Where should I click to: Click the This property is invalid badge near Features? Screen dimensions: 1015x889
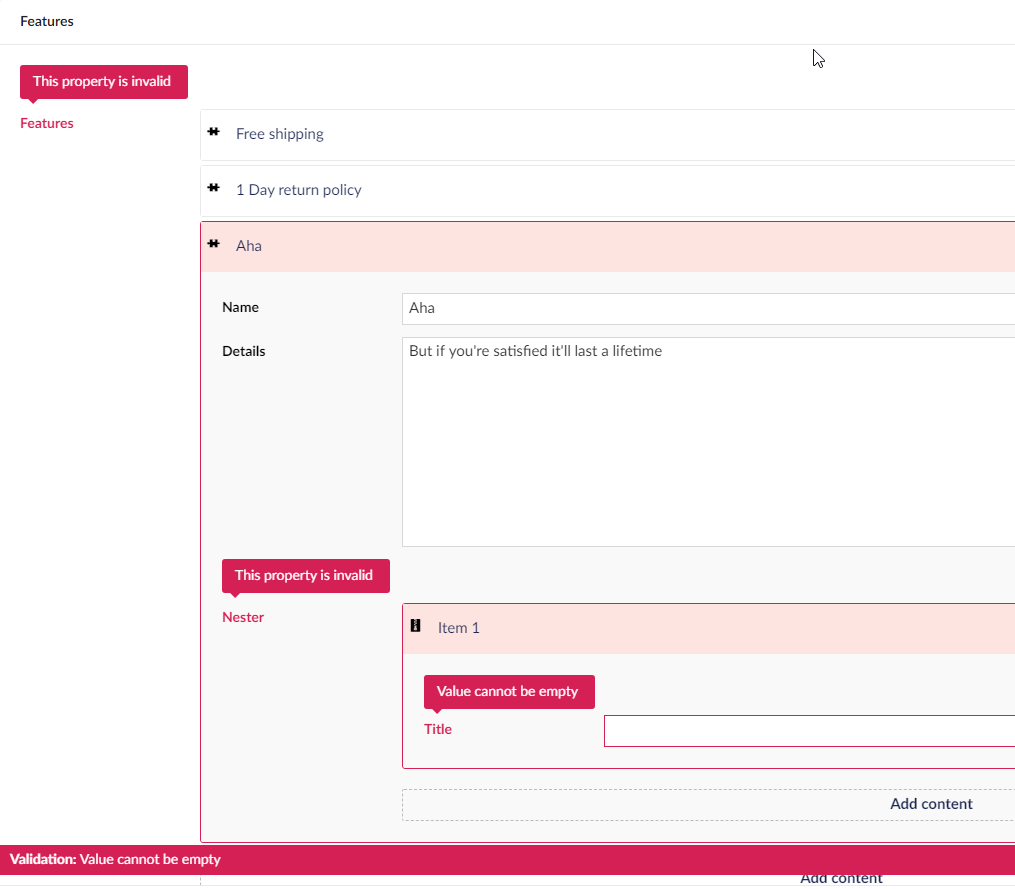pyautogui.click(x=103, y=81)
